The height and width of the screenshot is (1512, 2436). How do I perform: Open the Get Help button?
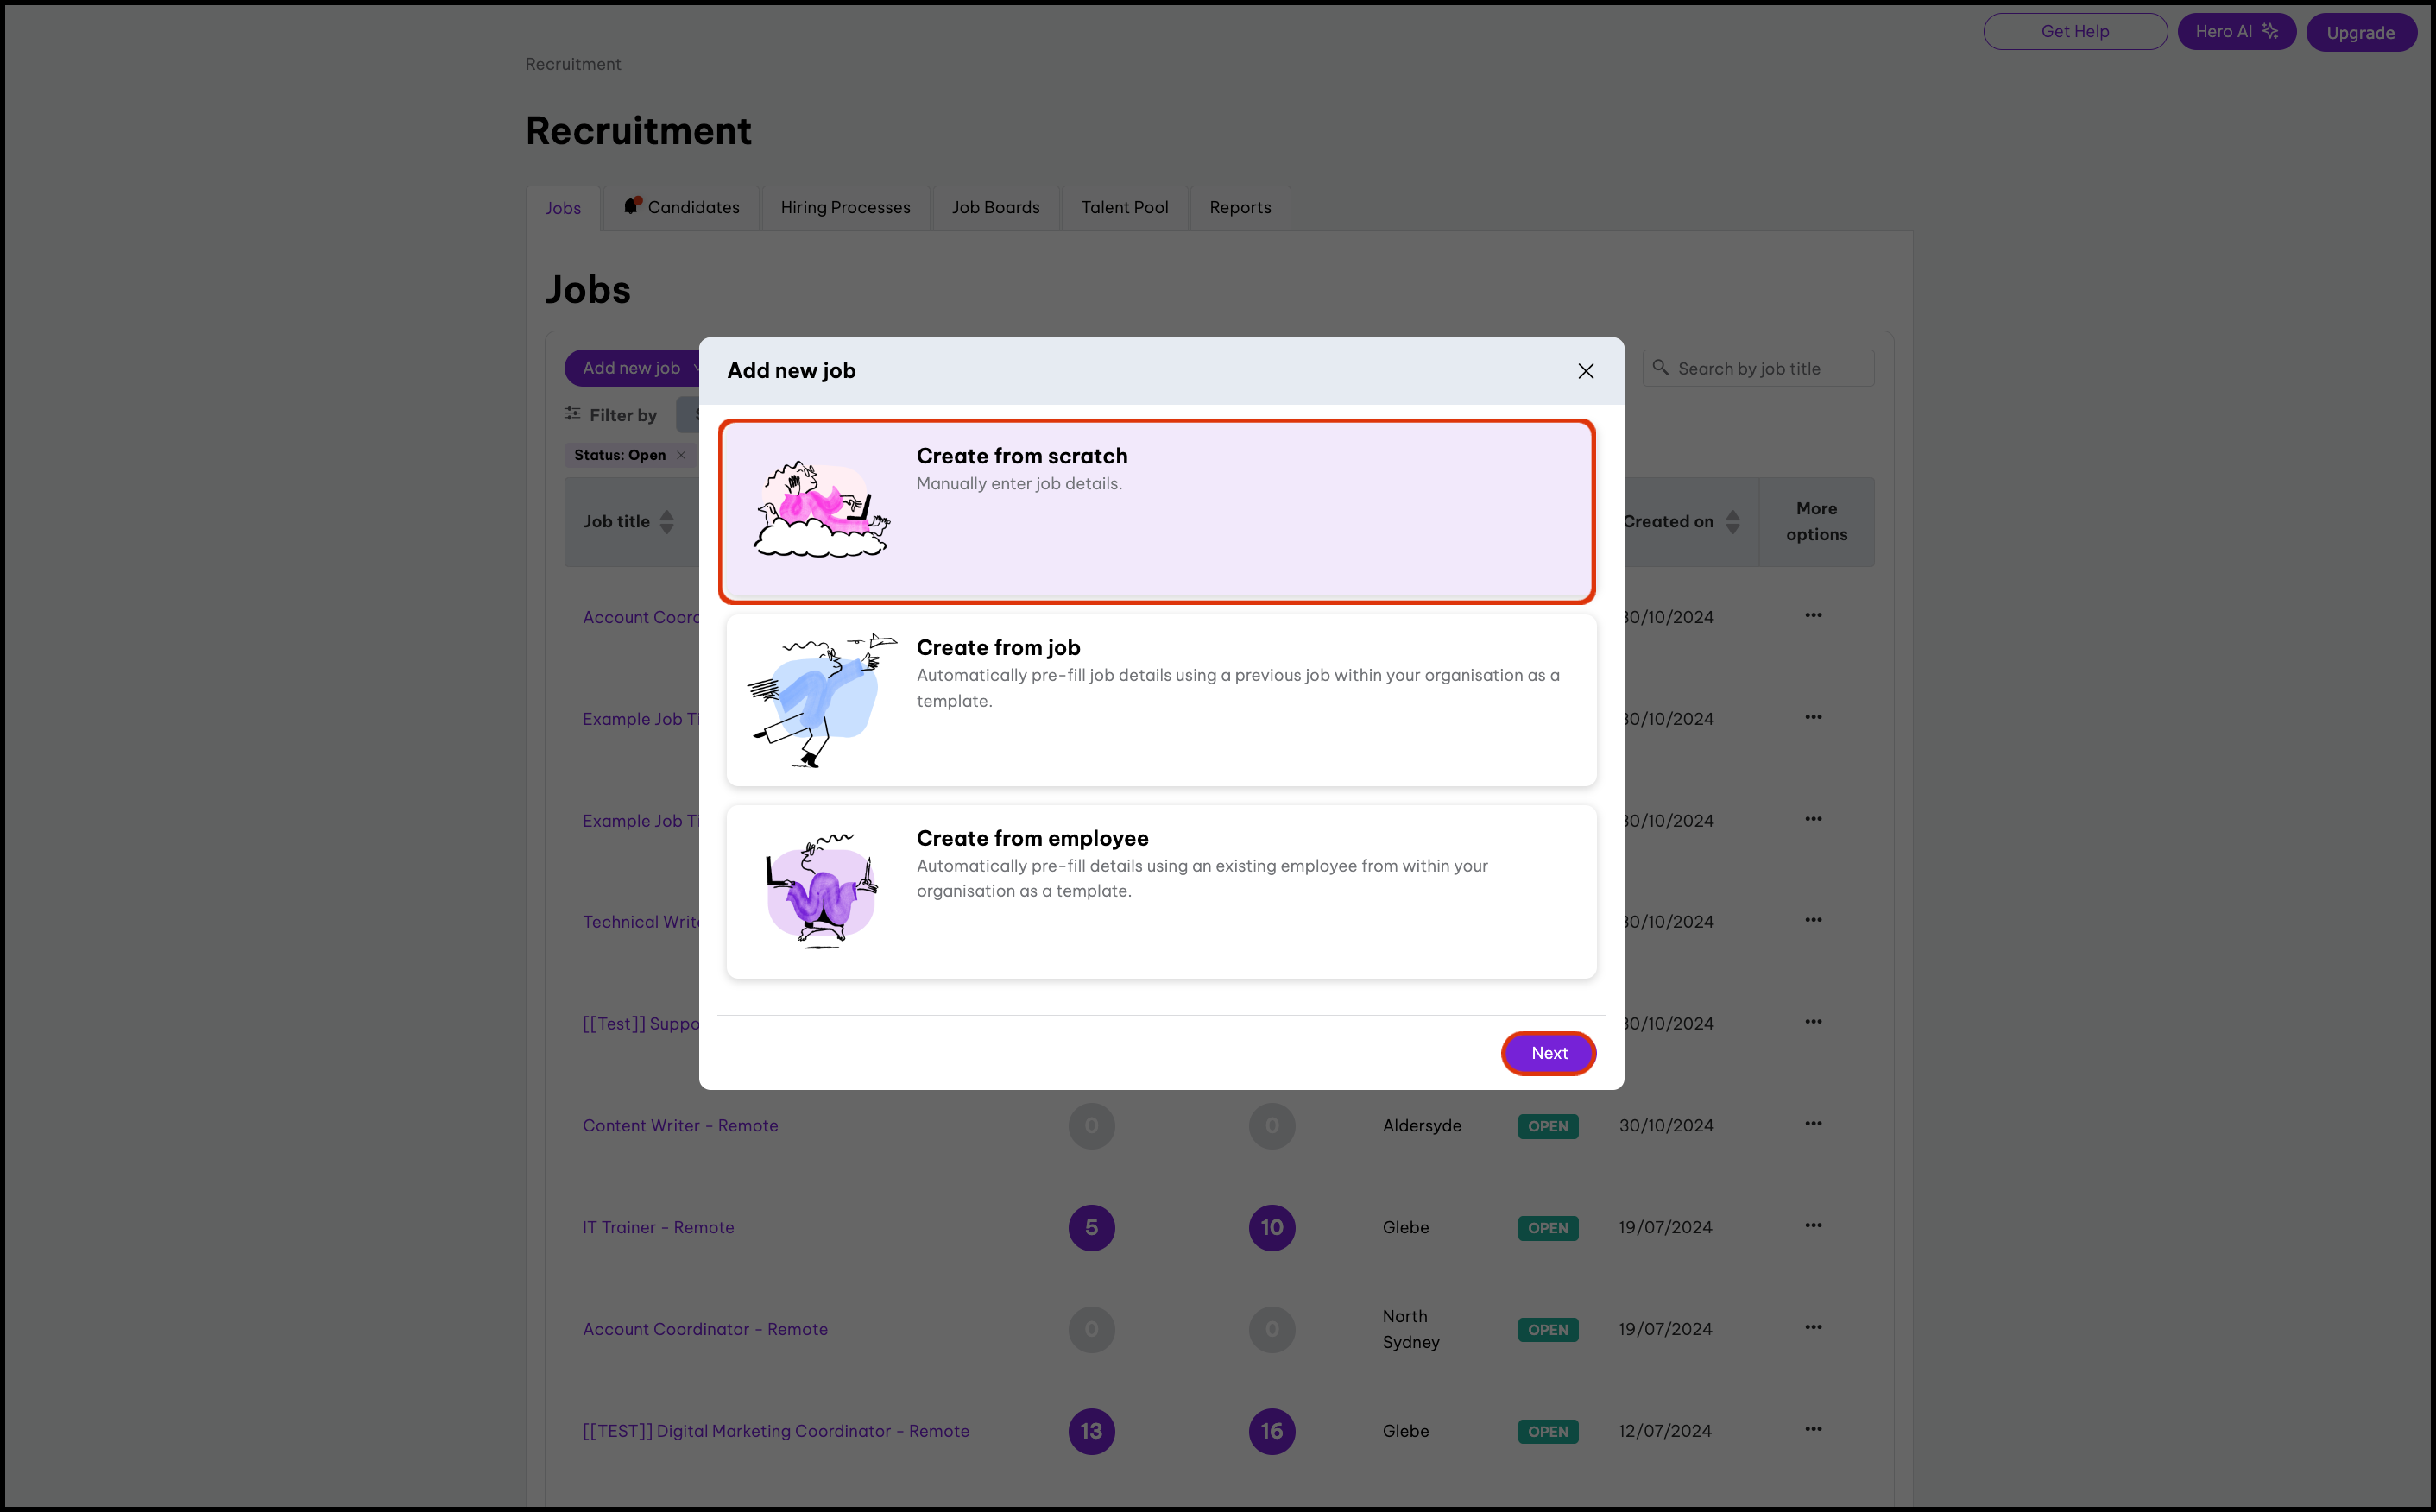[x=2074, y=32]
